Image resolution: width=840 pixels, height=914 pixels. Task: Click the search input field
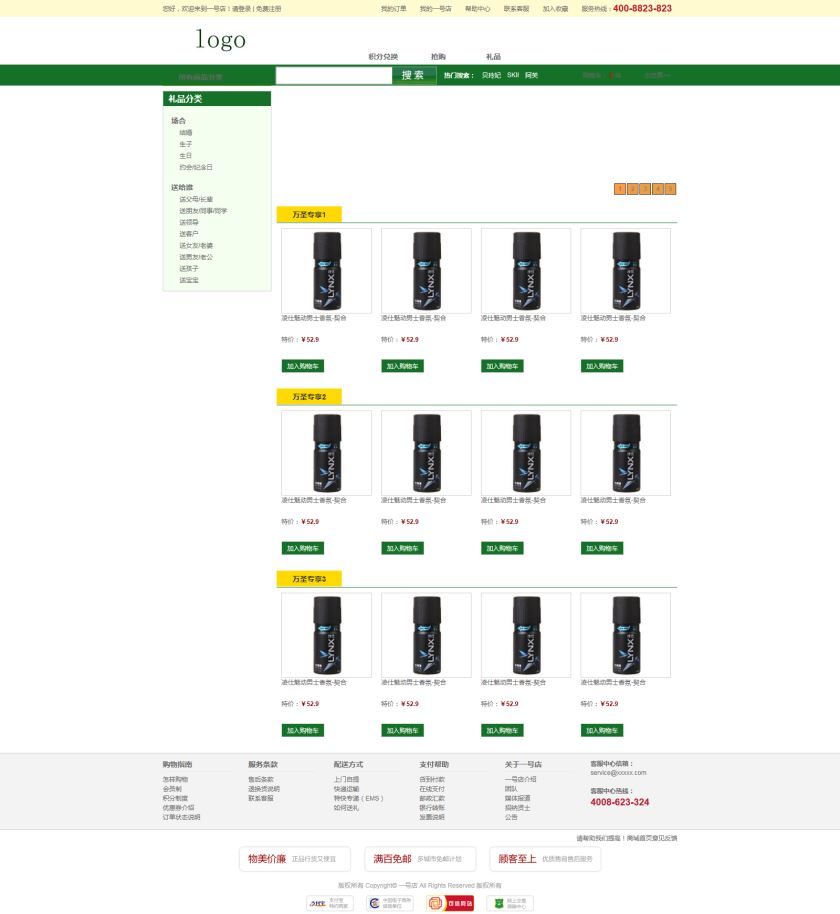(333, 75)
